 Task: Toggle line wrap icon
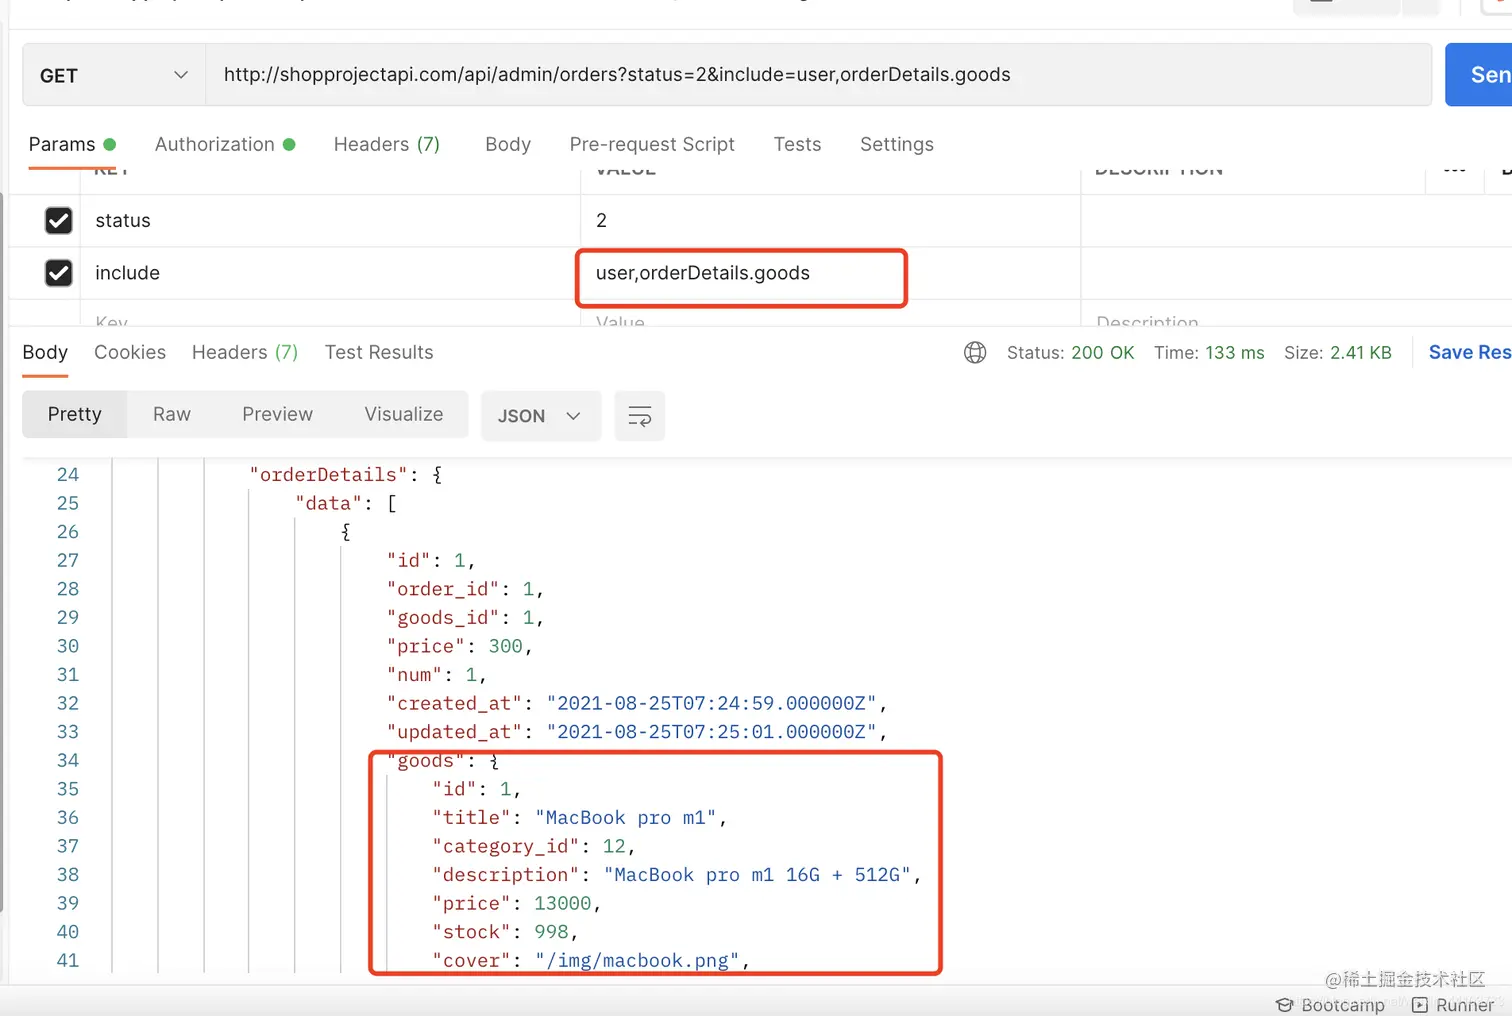click(x=640, y=415)
